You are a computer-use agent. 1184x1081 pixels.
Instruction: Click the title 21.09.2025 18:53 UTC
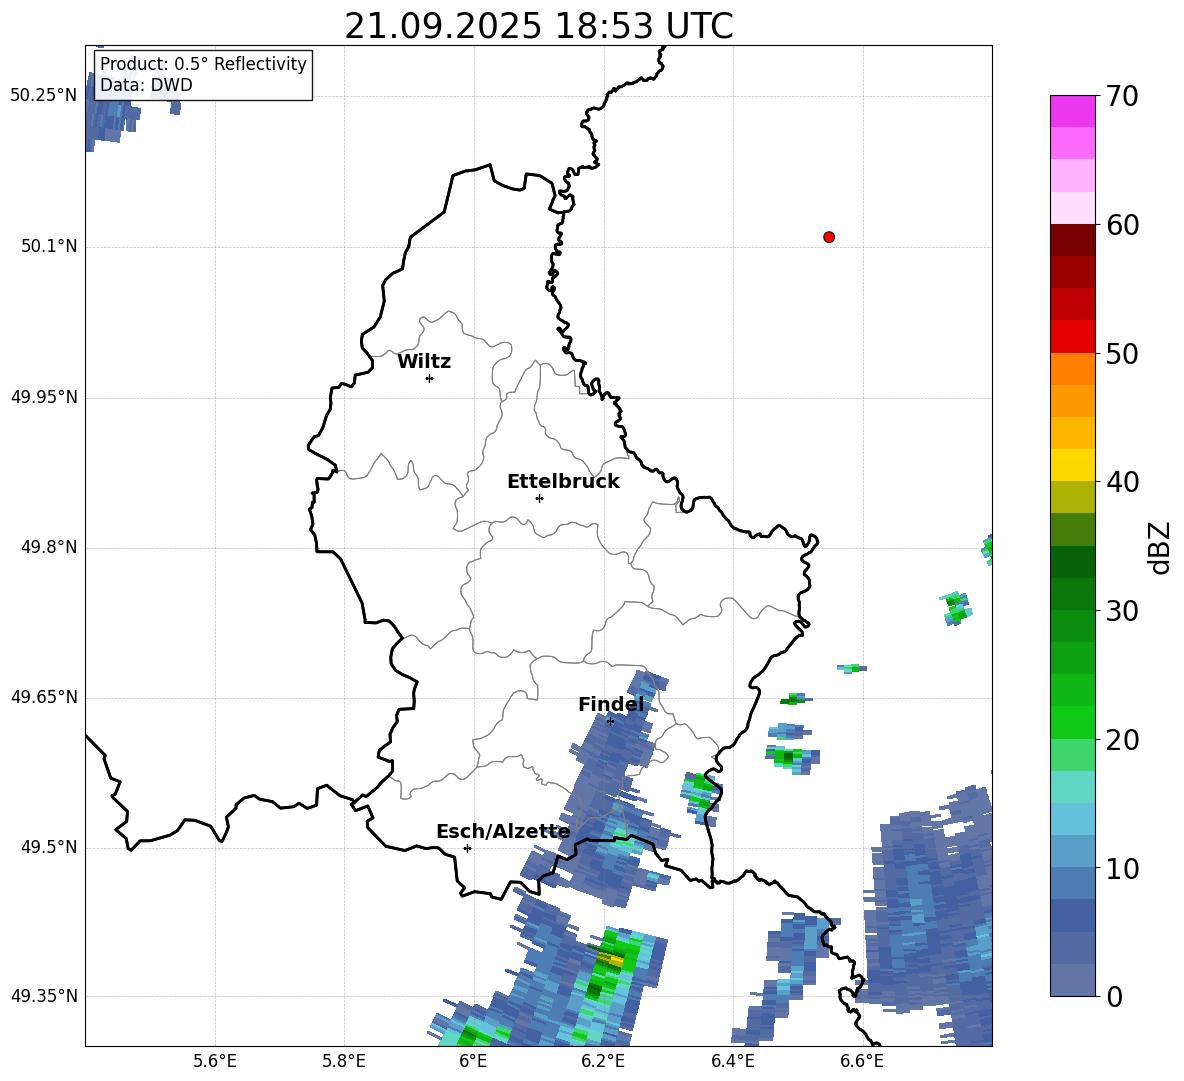539,26
